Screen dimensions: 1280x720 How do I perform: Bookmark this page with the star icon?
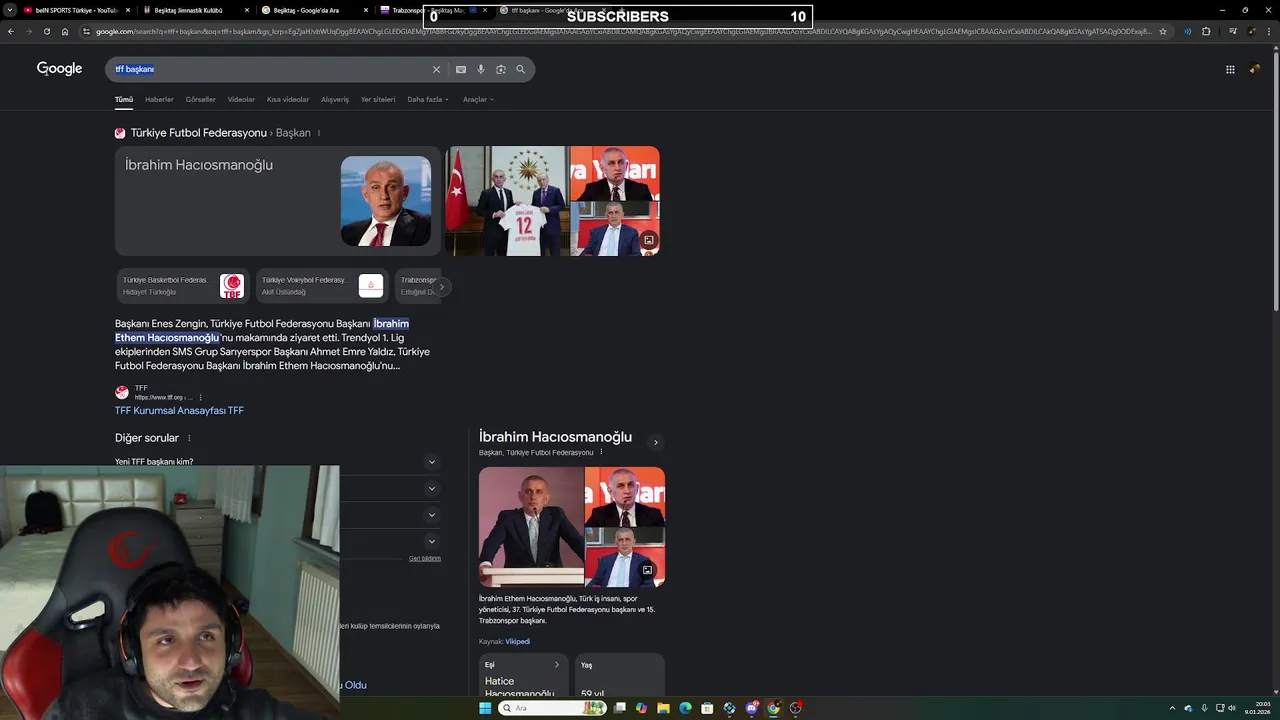tap(1163, 31)
